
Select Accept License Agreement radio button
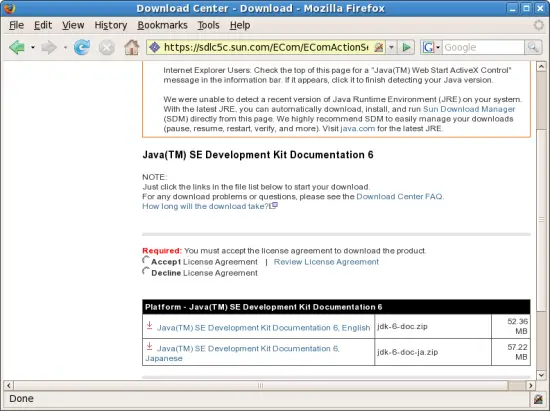click(146, 260)
